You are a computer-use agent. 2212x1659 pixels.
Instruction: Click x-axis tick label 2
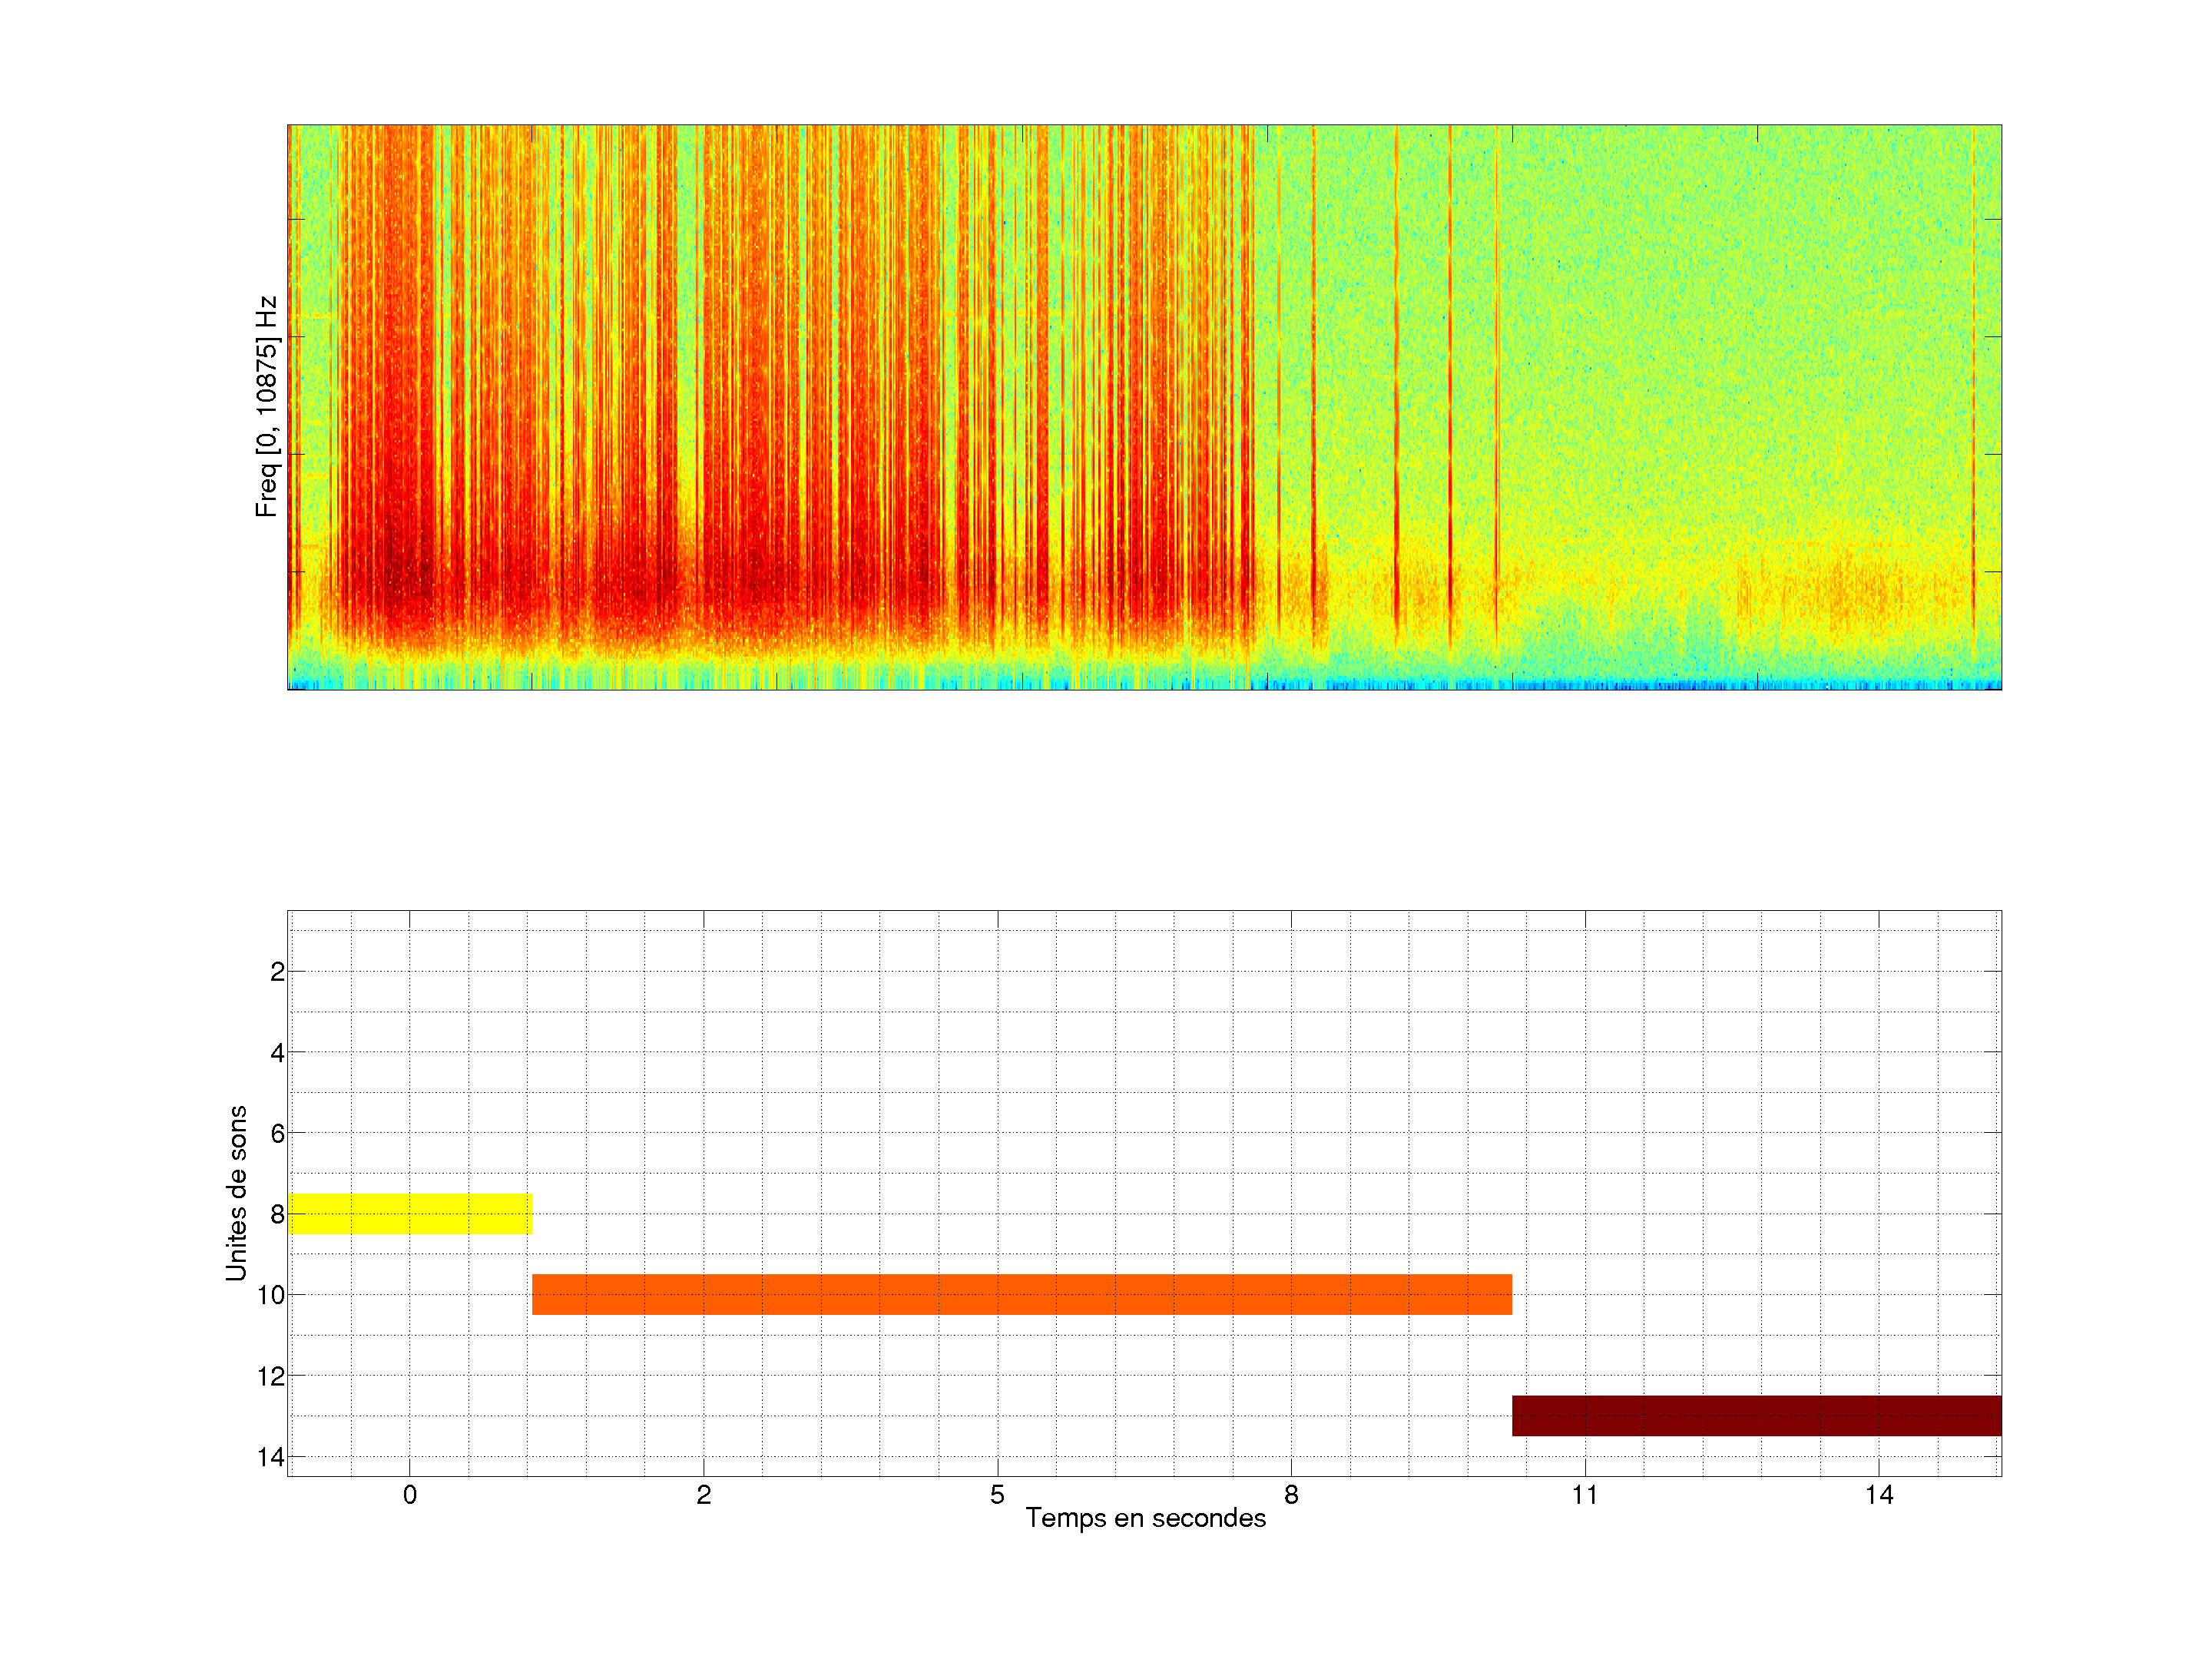[x=703, y=1495]
